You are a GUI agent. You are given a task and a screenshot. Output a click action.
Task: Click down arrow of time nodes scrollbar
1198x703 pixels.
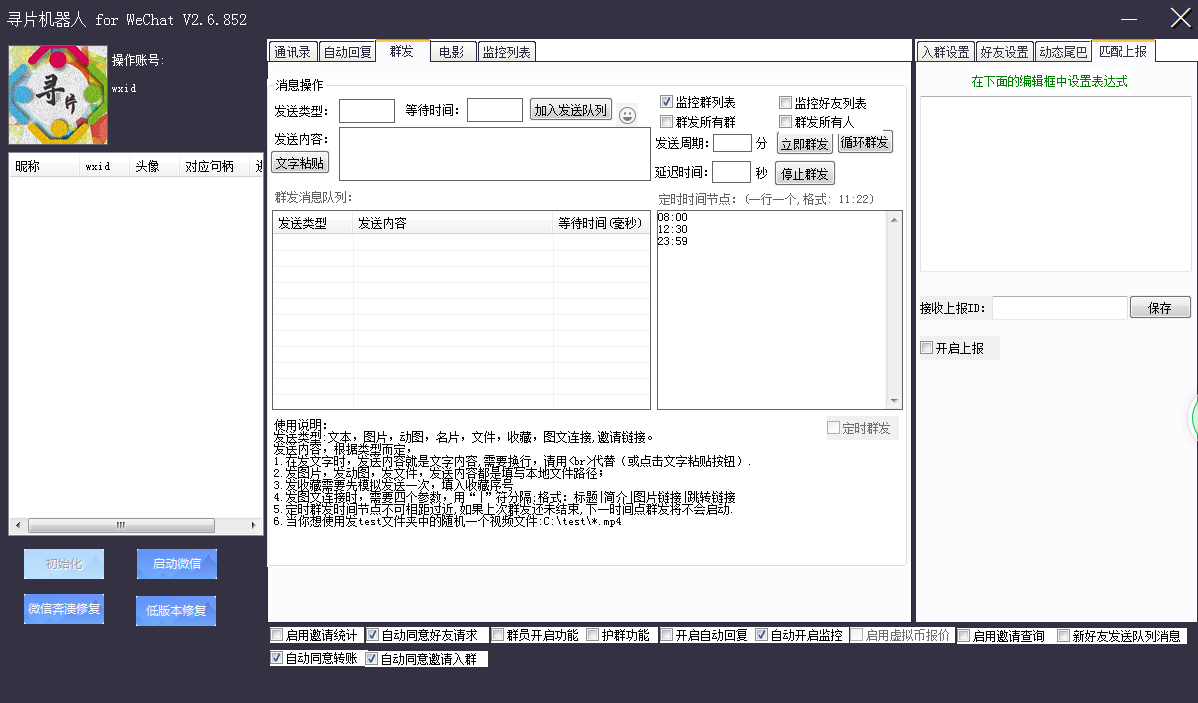click(x=894, y=400)
